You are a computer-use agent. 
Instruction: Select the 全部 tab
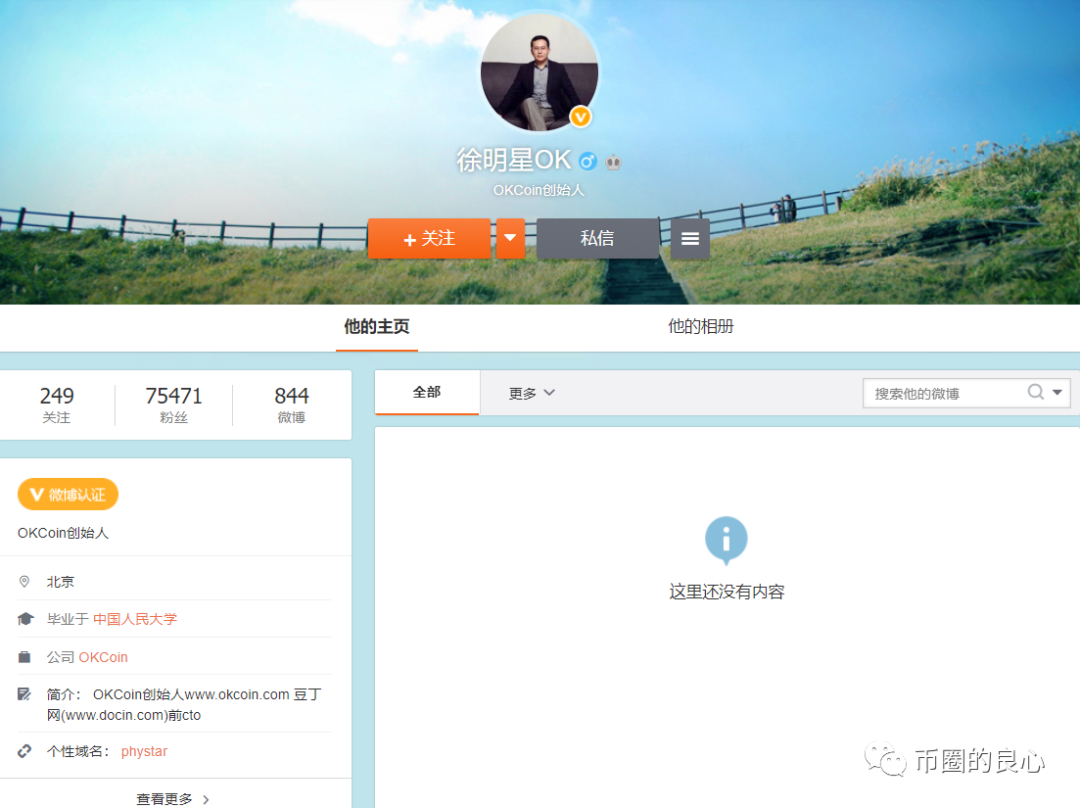coord(427,392)
